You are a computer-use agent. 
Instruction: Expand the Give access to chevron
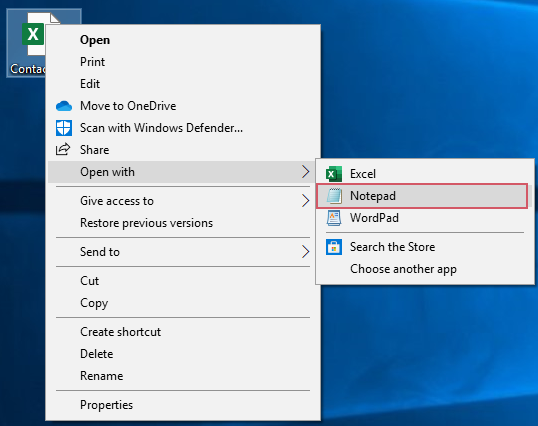[305, 201]
